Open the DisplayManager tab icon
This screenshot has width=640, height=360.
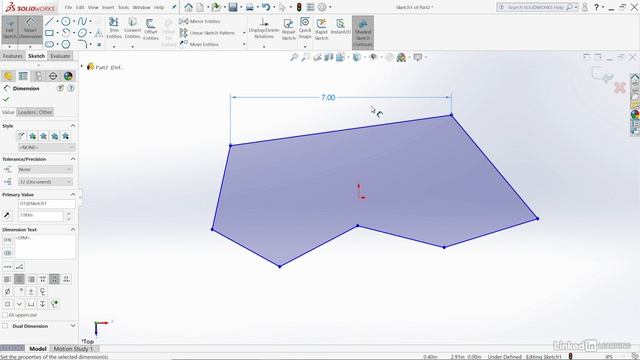[68, 76]
